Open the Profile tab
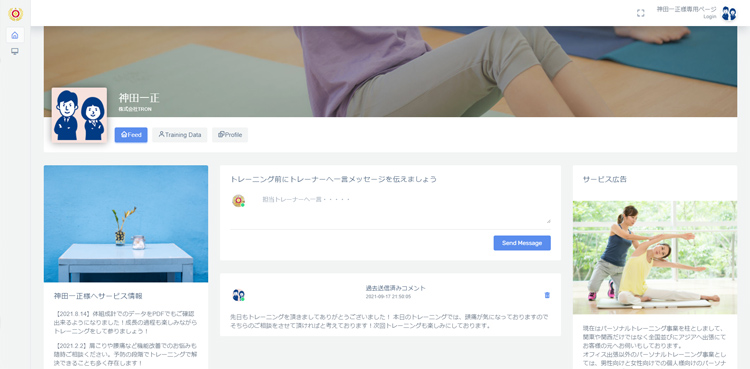 pos(230,135)
